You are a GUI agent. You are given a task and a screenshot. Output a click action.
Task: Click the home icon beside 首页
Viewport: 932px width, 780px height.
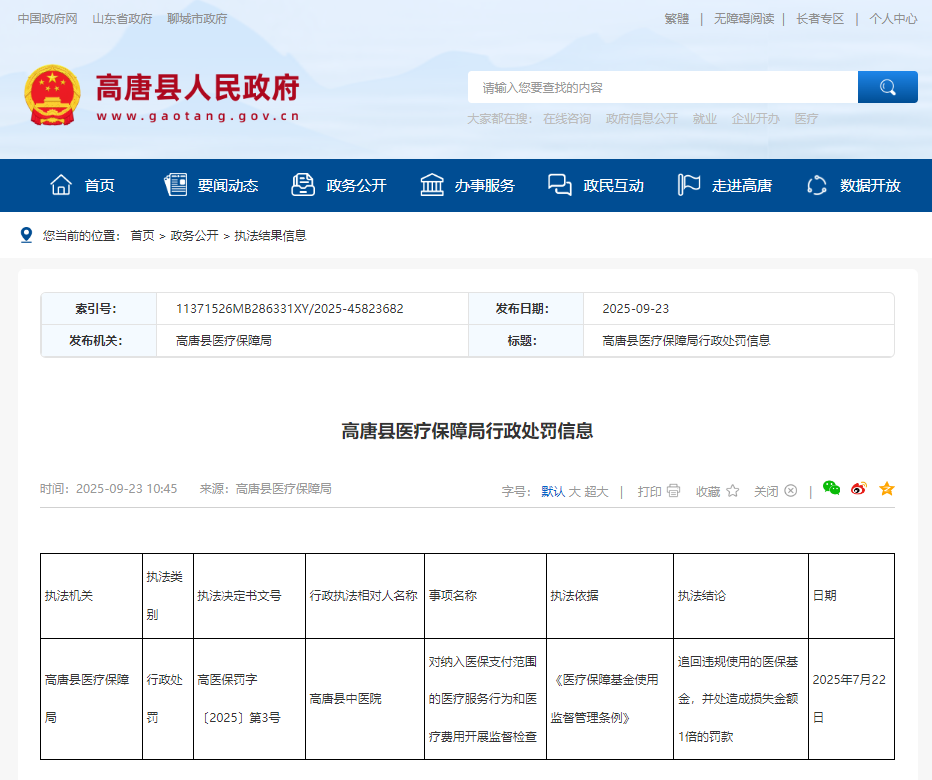coord(59,184)
